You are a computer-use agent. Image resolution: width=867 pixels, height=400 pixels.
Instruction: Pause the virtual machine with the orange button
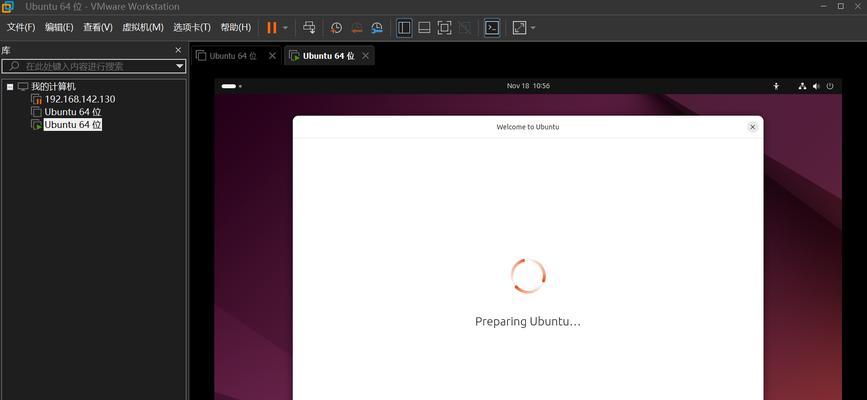[271, 28]
